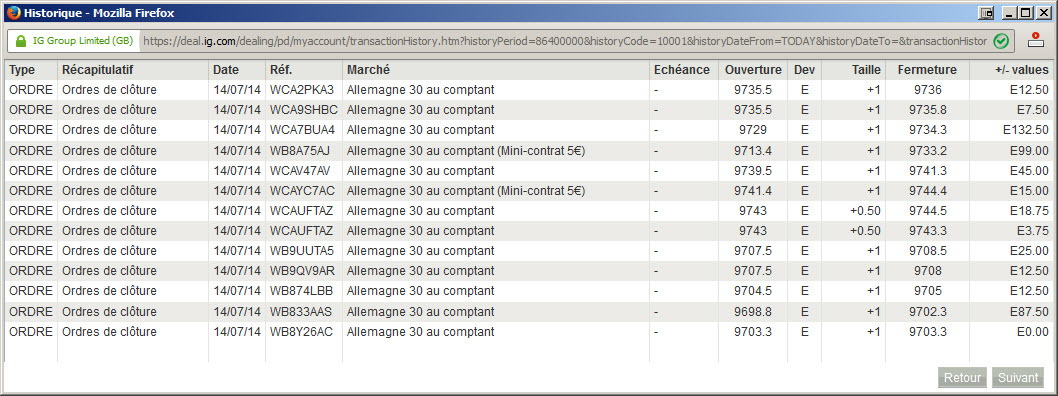
Task: Maximize the Historique Firefox window
Action: (1026, 12)
